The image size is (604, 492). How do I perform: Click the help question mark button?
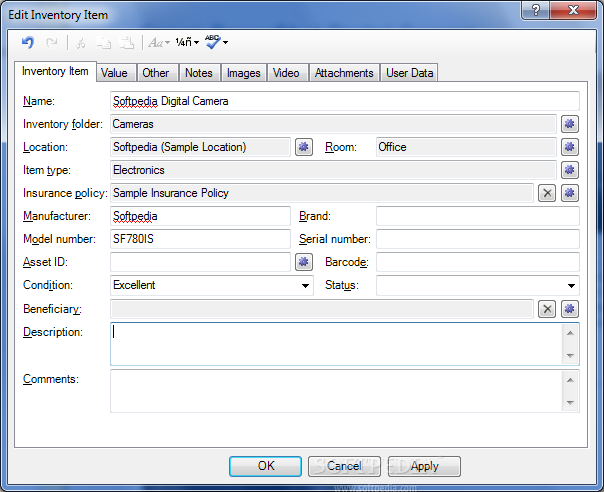(x=536, y=9)
